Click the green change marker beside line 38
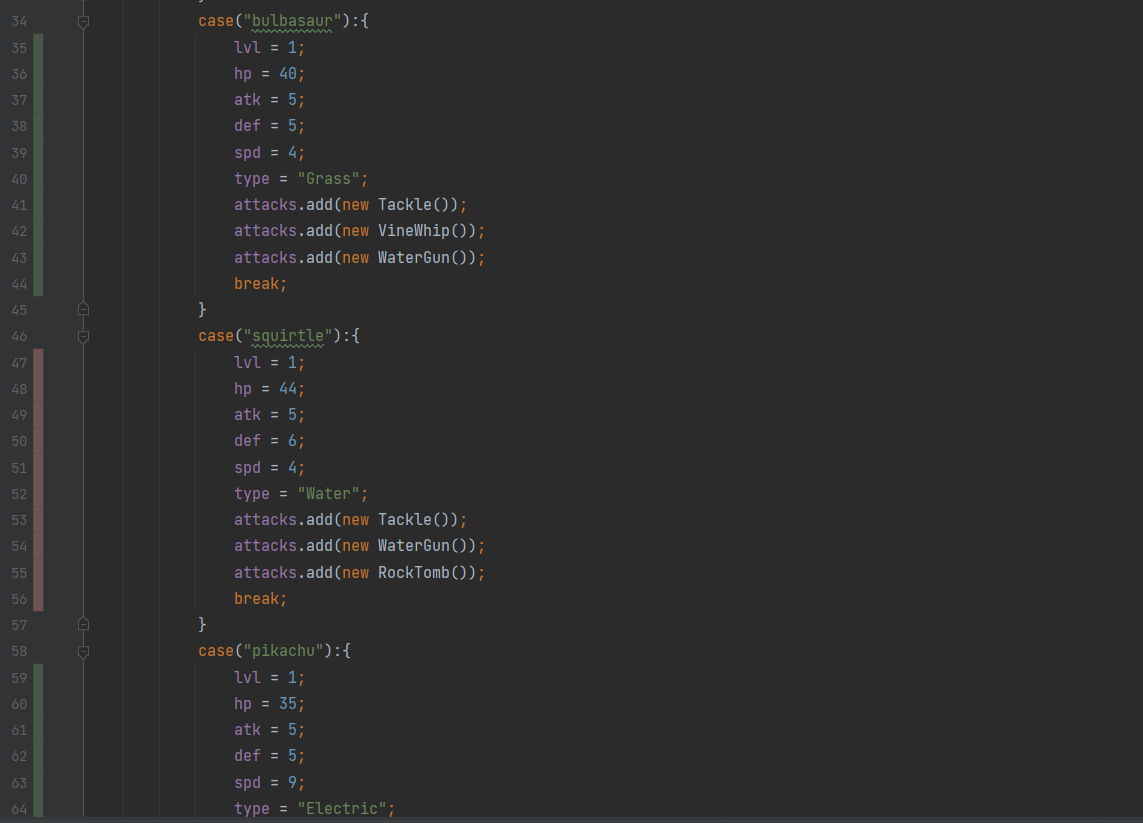 pyautogui.click(x=37, y=126)
